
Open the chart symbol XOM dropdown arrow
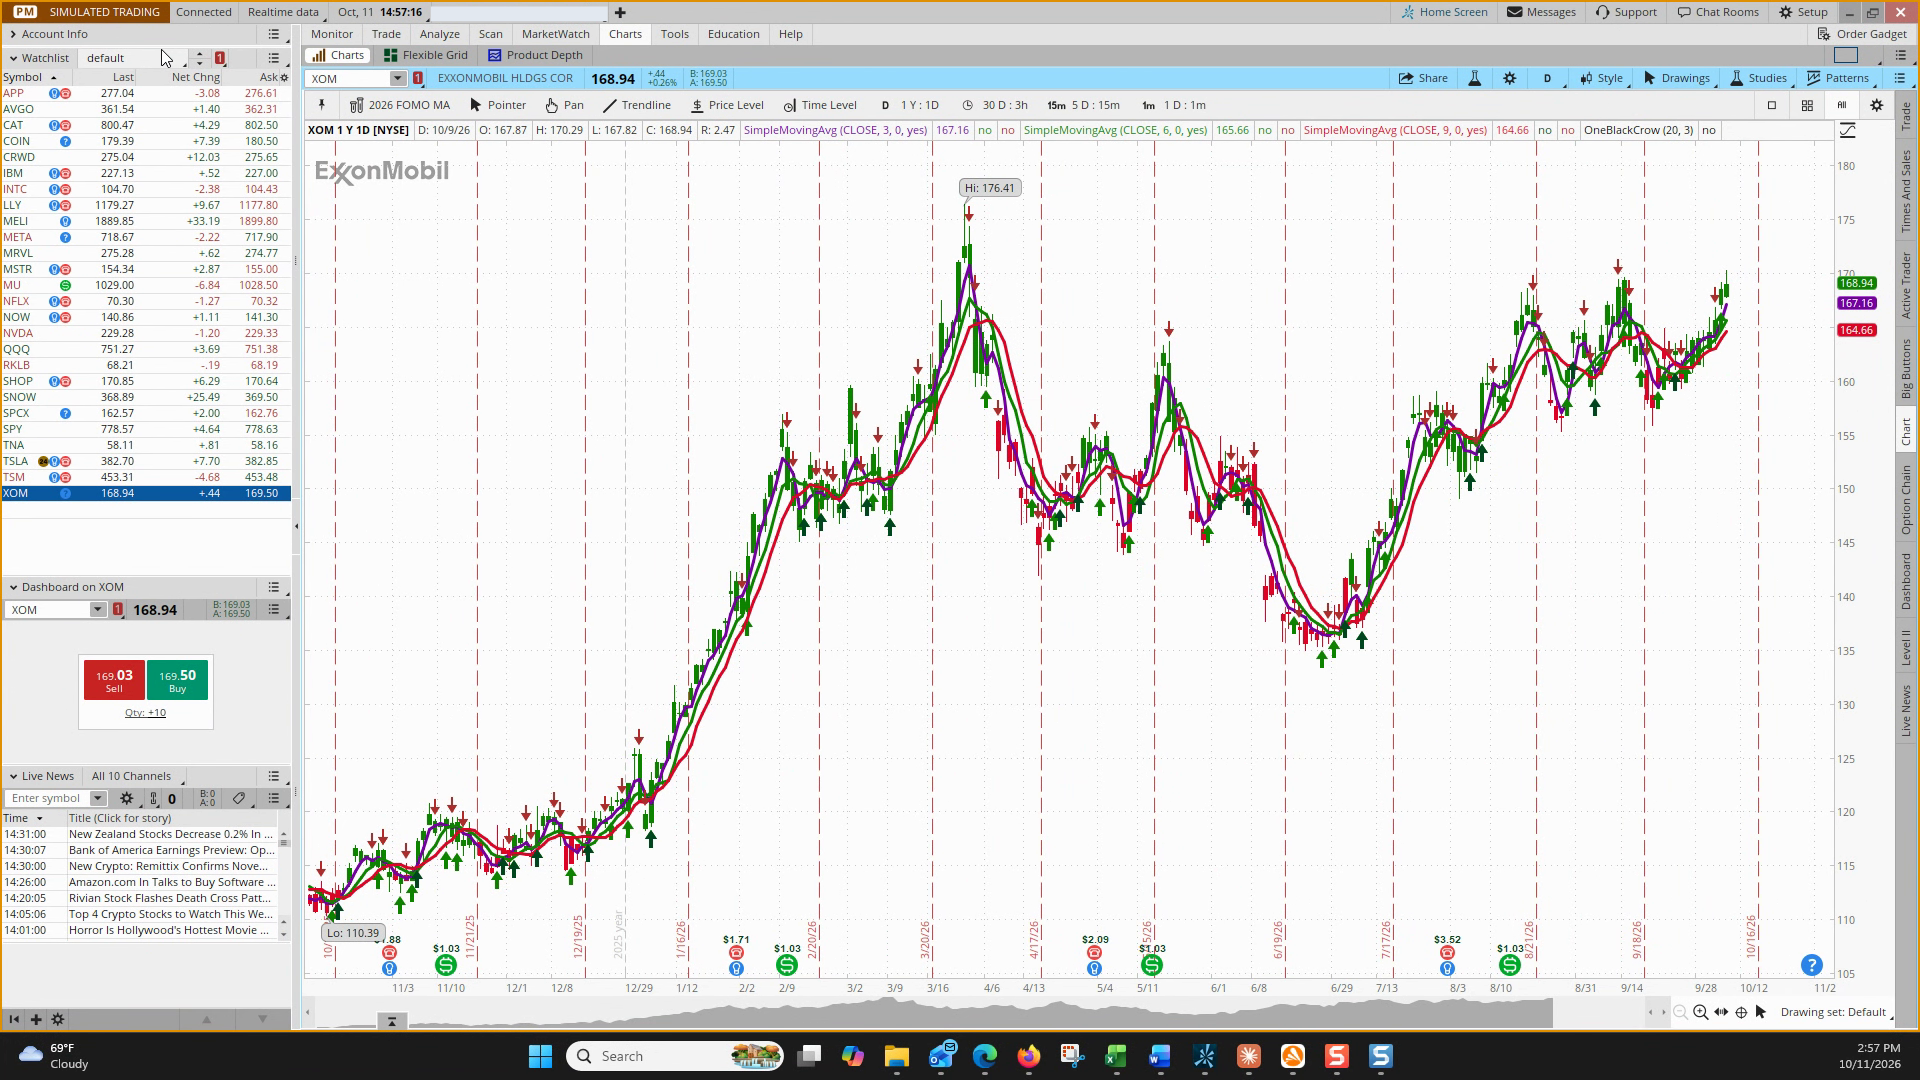coord(397,78)
